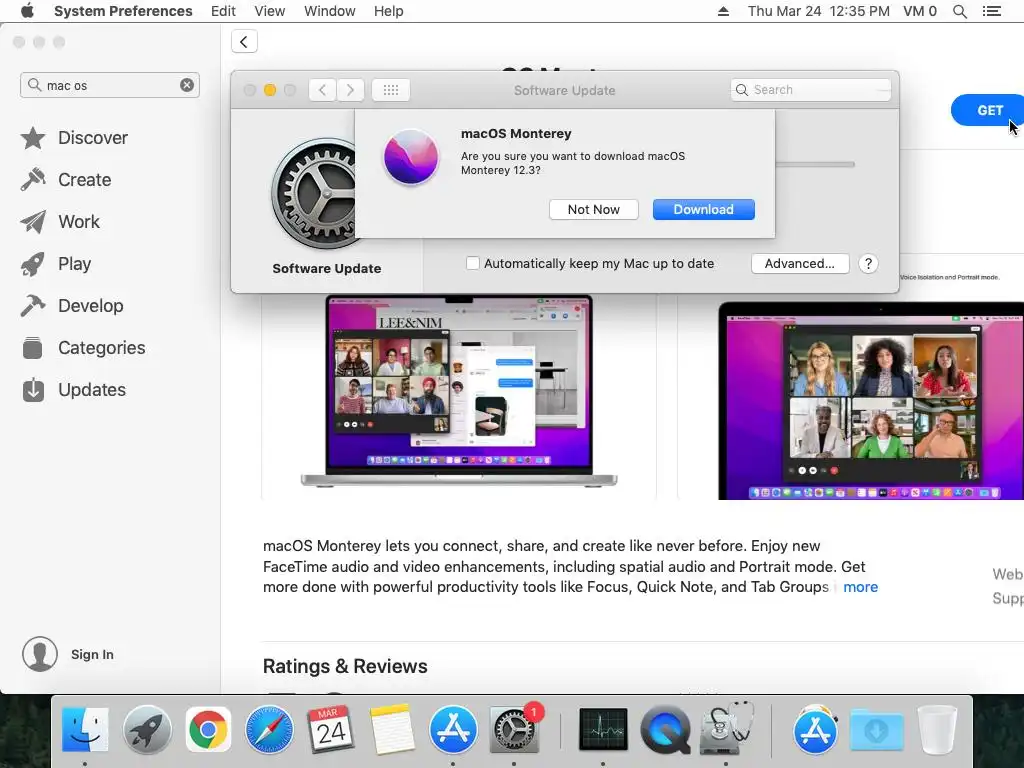Click the blue GET button

pyautogui.click(x=989, y=110)
